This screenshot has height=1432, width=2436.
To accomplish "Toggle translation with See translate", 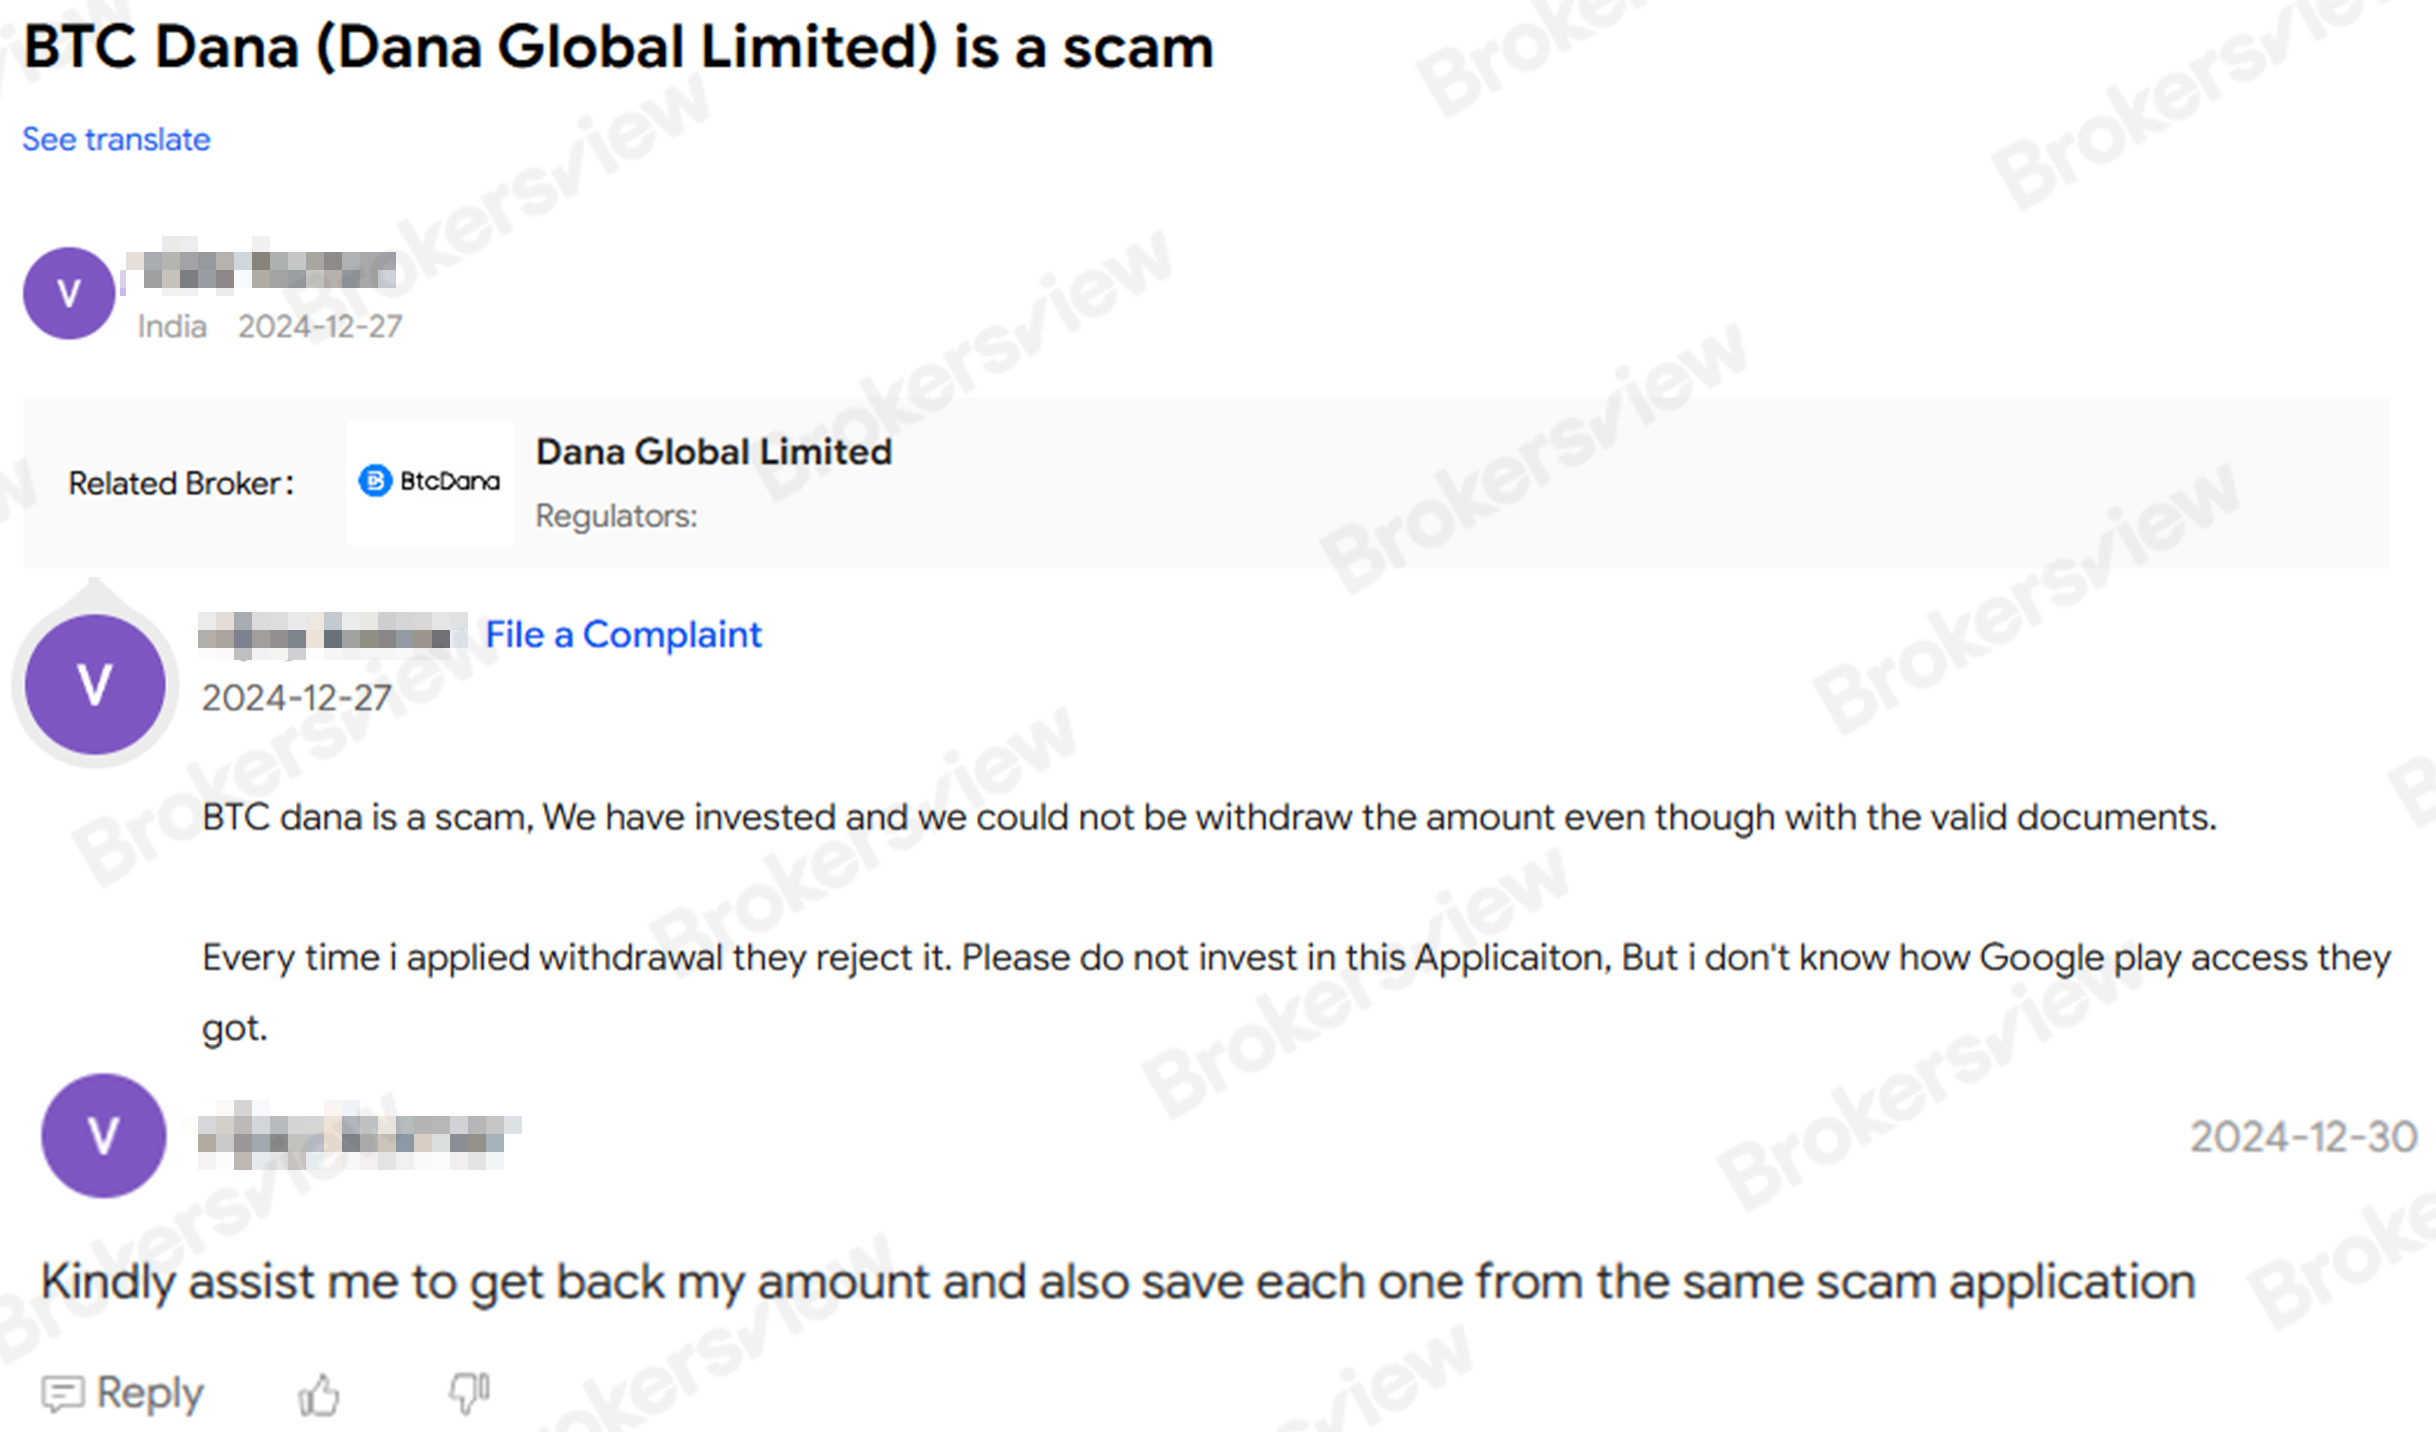I will click(115, 139).
